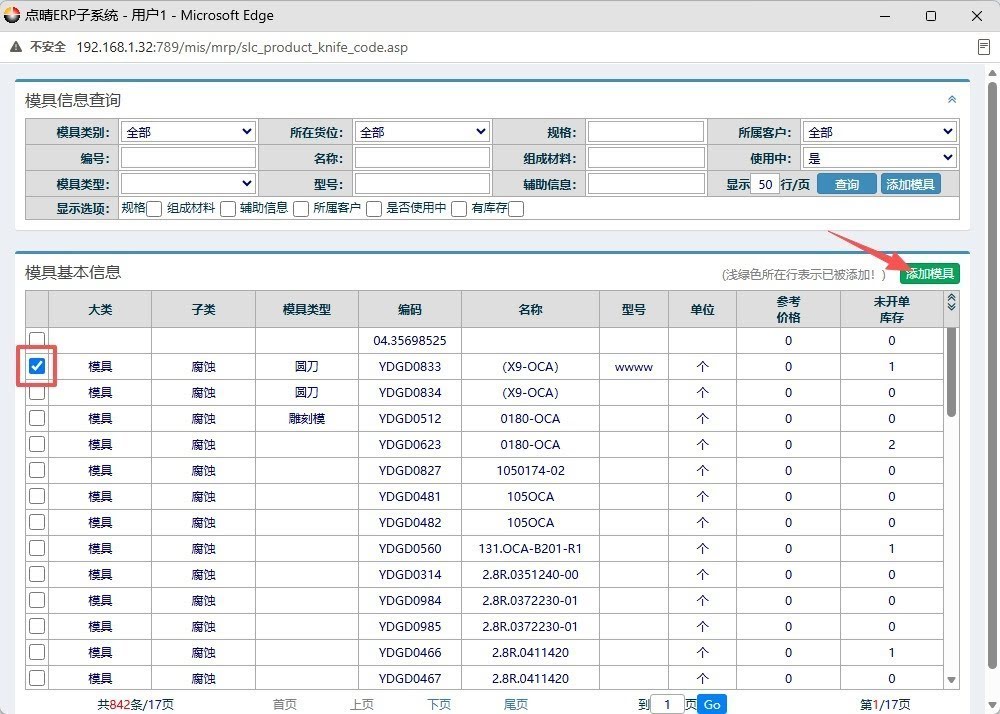Viewport: 1000px width, 714px height.
Task: Click the wwww model cell
Action: point(633,367)
